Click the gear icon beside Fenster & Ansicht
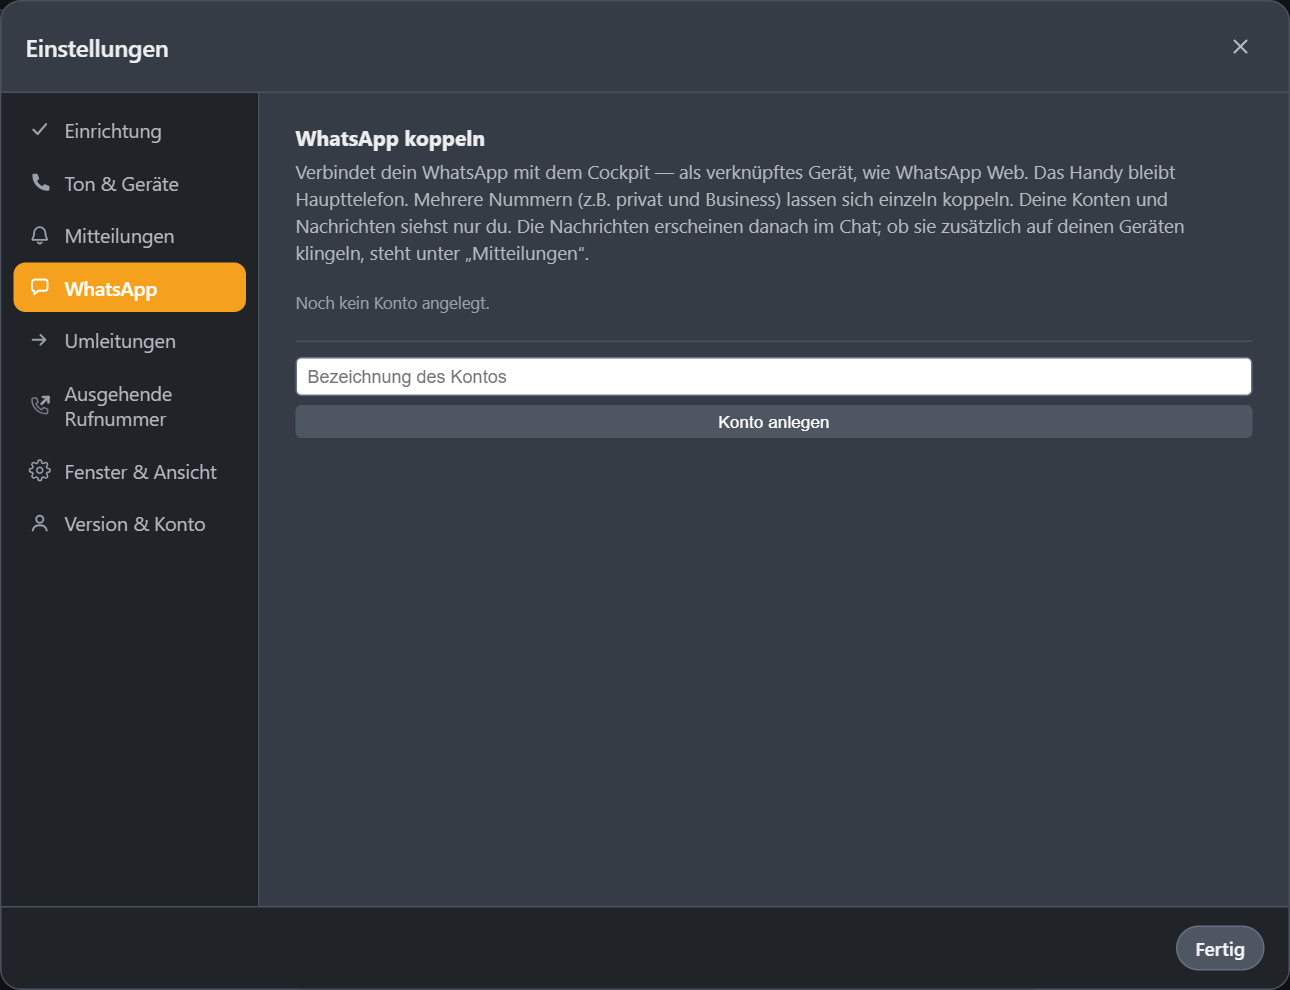This screenshot has height=990, width=1290. pyautogui.click(x=40, y=471)
